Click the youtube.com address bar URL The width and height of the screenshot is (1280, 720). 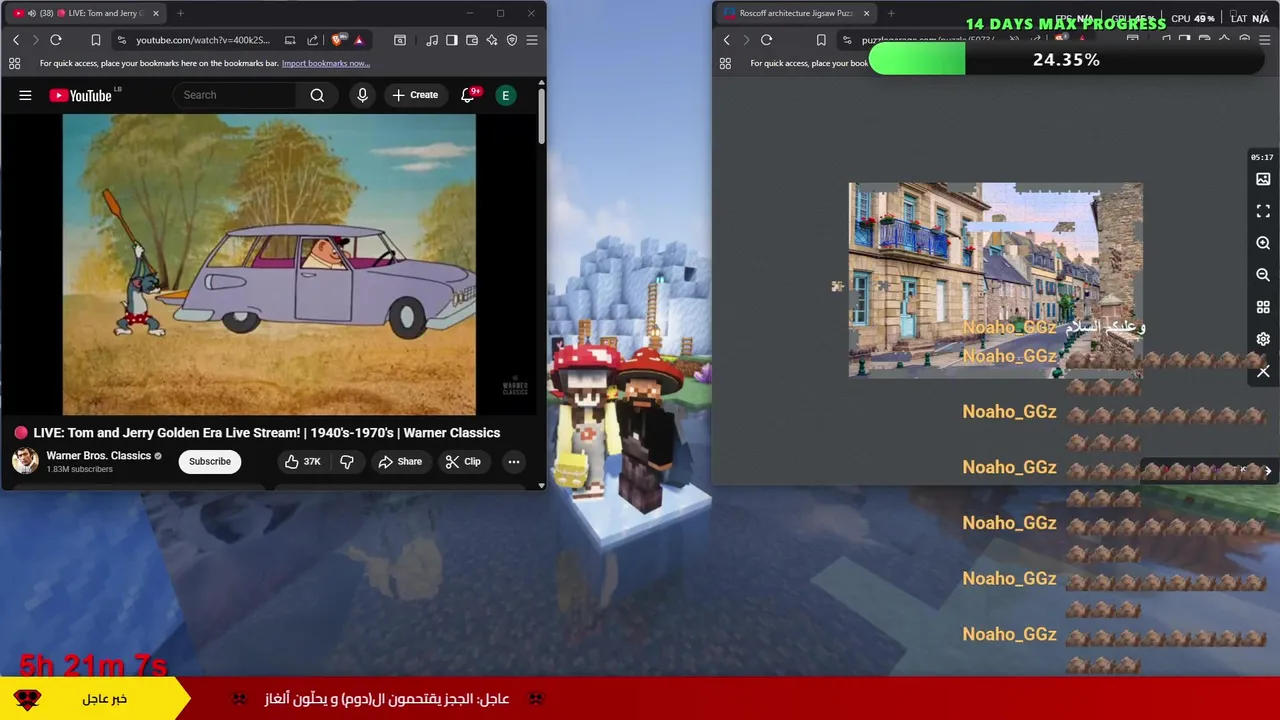pyautogui.click(x=203, y=40)
